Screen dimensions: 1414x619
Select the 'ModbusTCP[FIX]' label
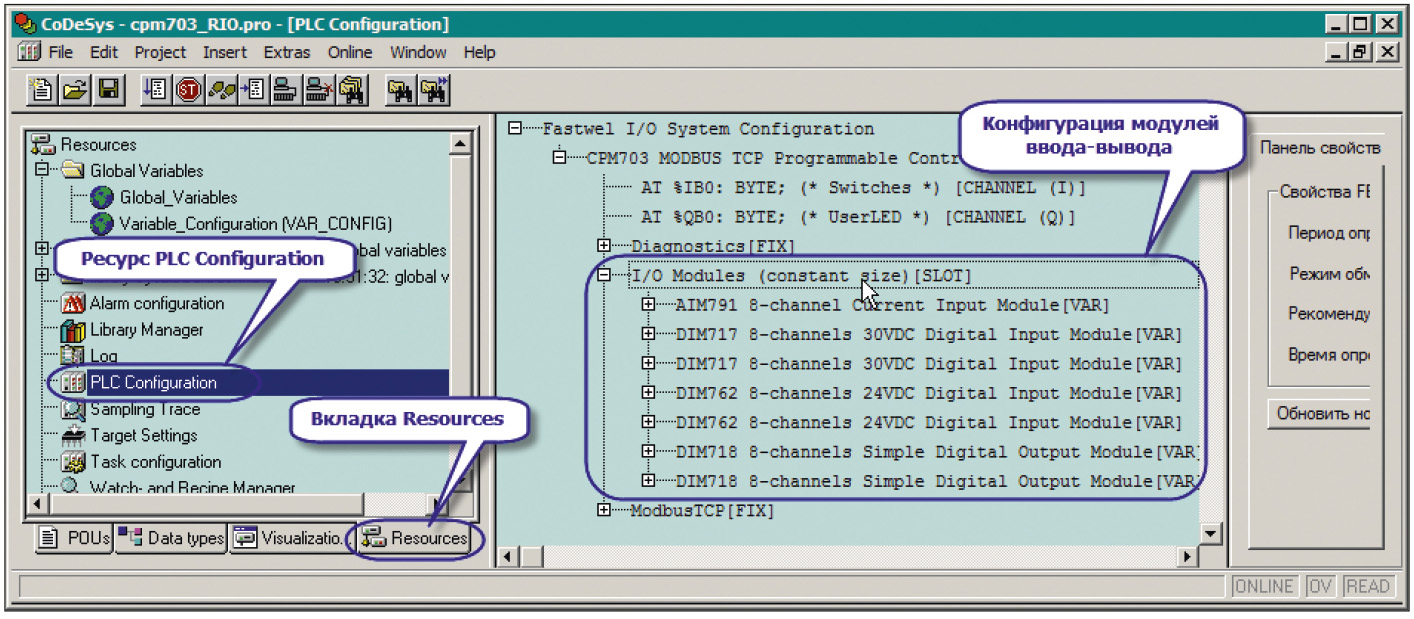pos(703,511)
